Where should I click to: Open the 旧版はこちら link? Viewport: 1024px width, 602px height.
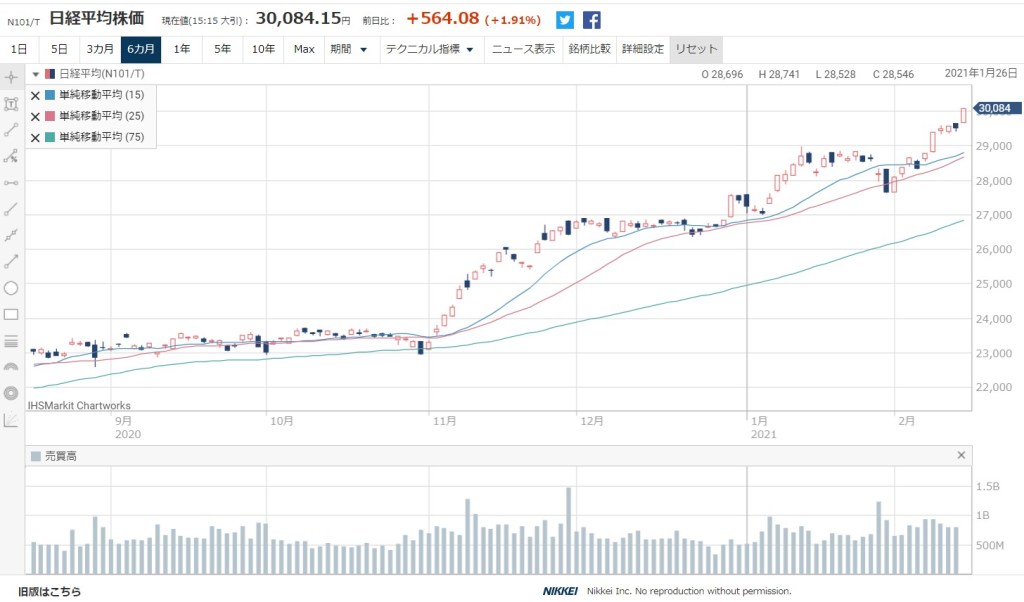coord(50,591)
